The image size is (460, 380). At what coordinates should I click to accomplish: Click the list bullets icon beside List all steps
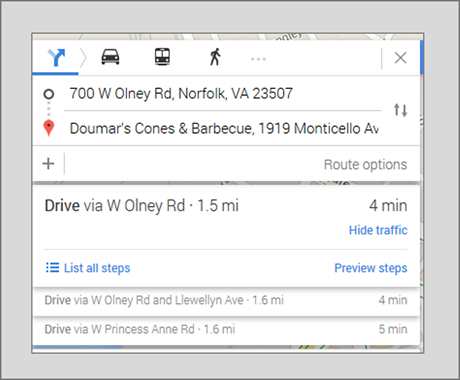coord(52,268)
